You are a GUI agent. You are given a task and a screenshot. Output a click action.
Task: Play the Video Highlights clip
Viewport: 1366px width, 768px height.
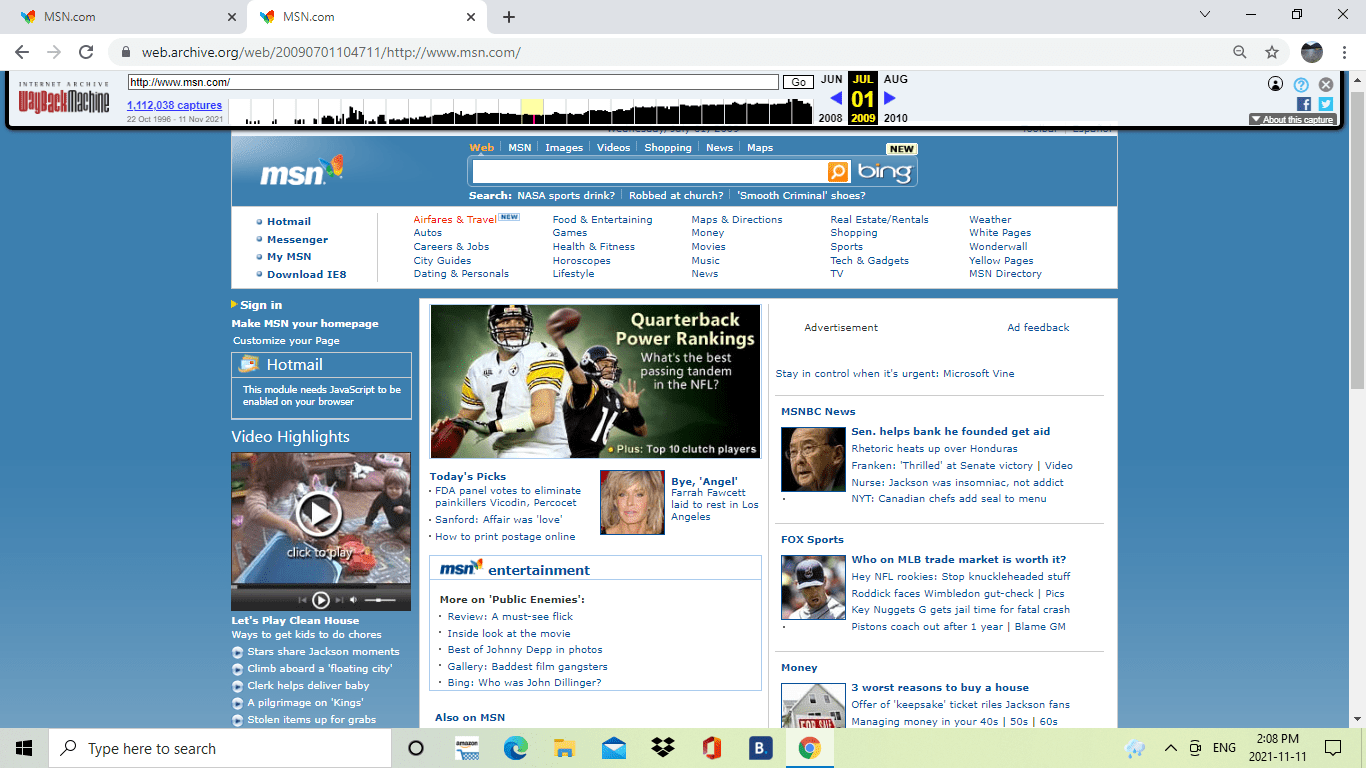pyautogui.click(x=320, y=515)
